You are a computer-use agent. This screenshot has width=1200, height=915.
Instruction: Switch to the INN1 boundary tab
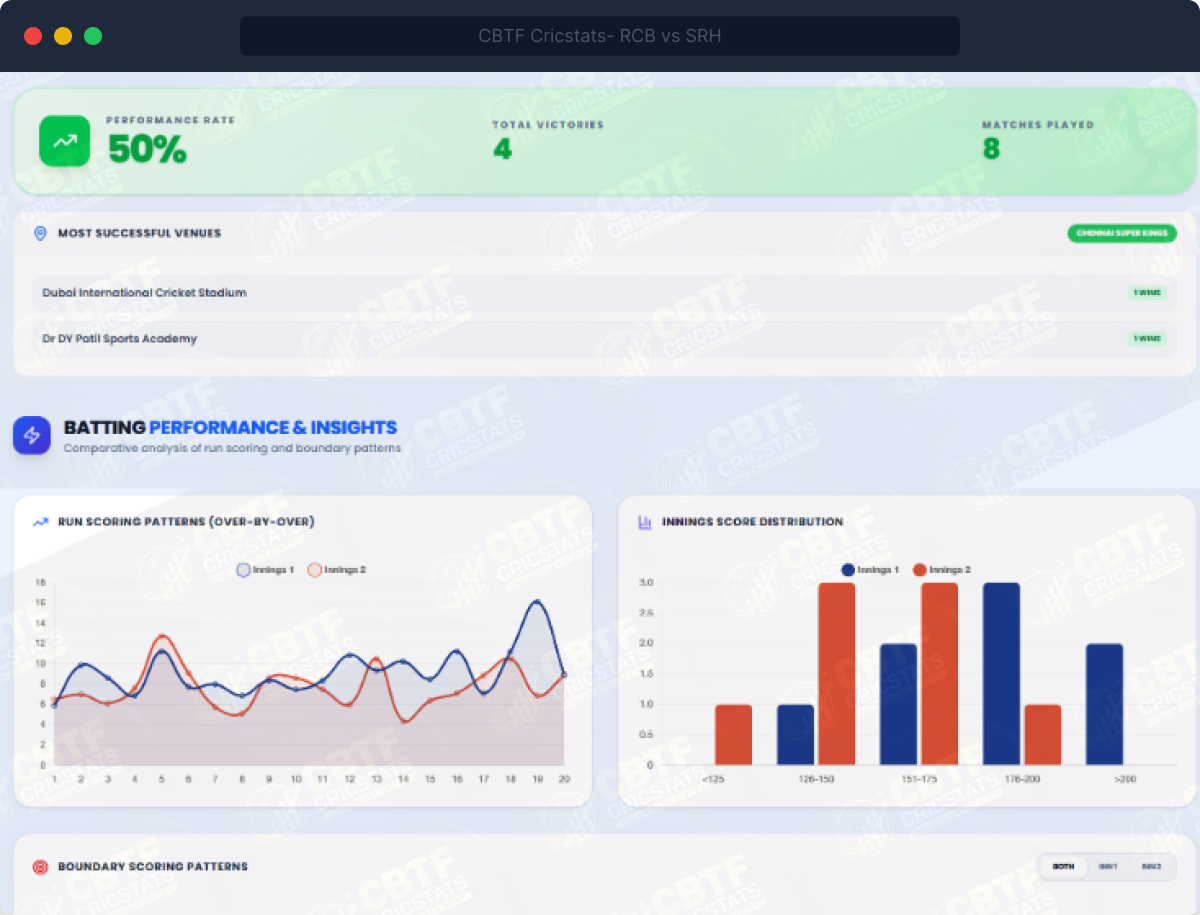[x=1107, y=867]
